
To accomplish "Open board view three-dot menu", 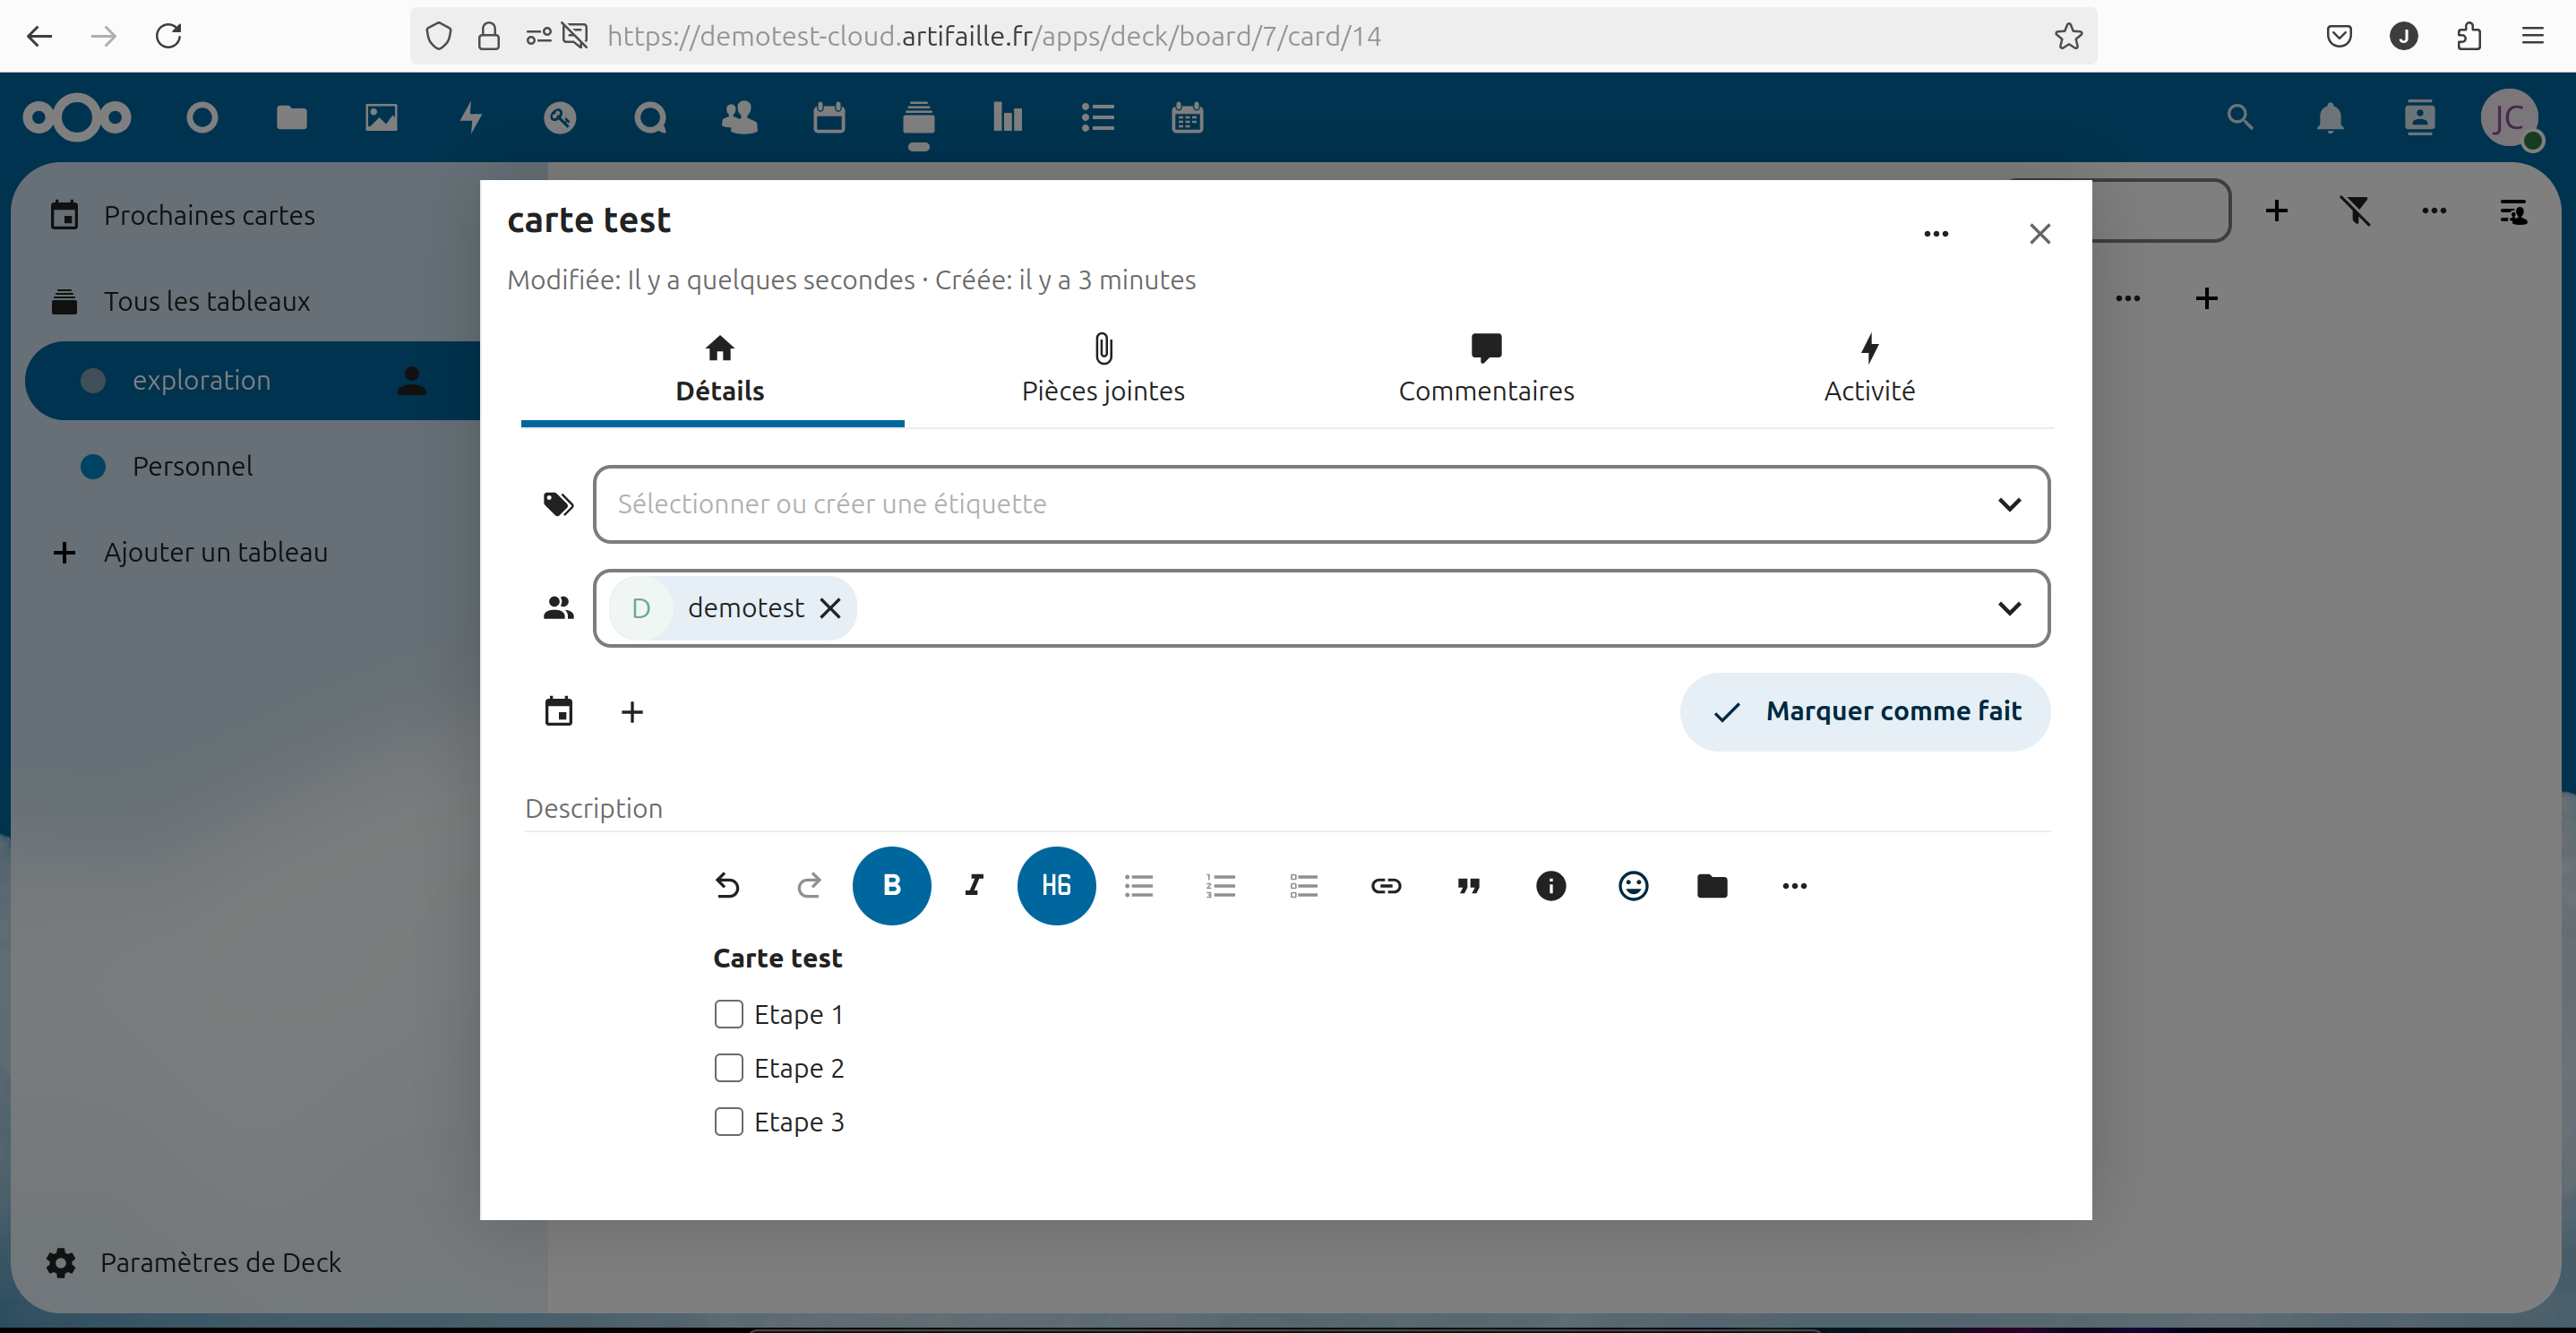I will (x=2434, y=211).
